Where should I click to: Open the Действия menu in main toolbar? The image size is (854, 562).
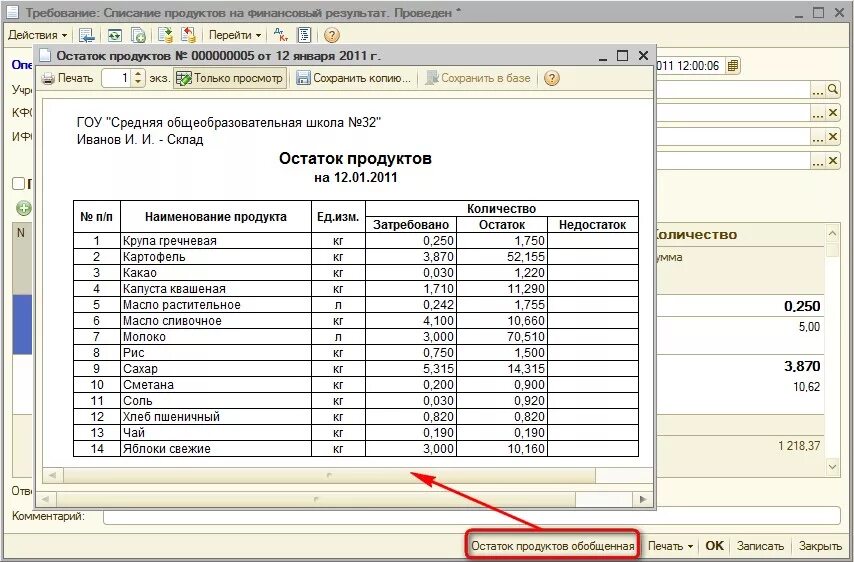pyautogui.click(x=38, y=35)
